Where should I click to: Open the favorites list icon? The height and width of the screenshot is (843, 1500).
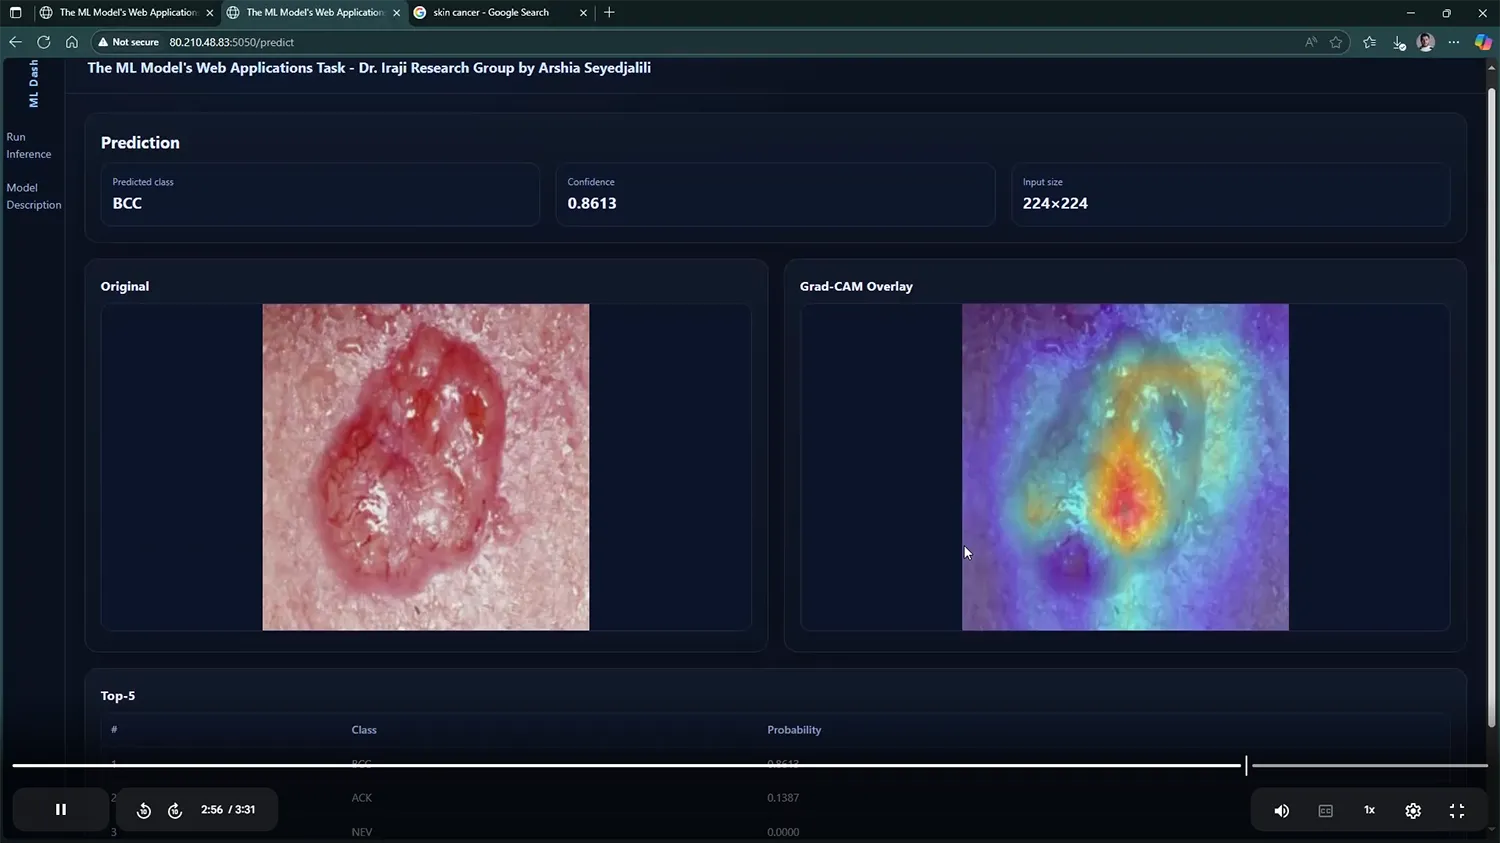[x=1369, y=42]
